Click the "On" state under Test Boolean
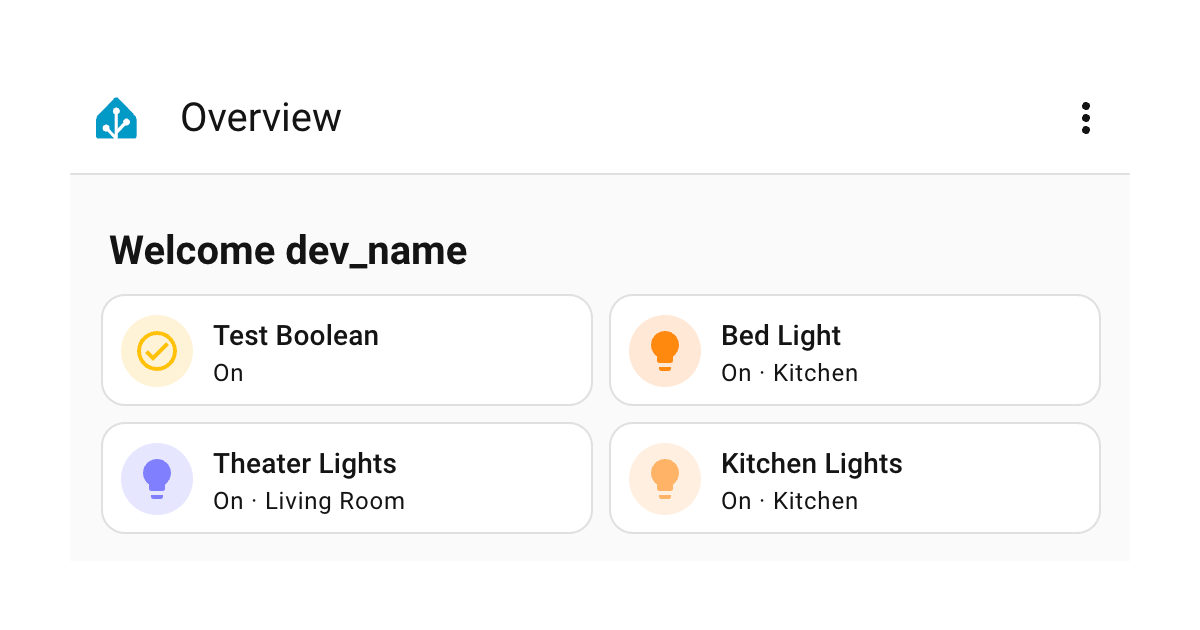Screen dimensions: 1200x630 [229, 373]
